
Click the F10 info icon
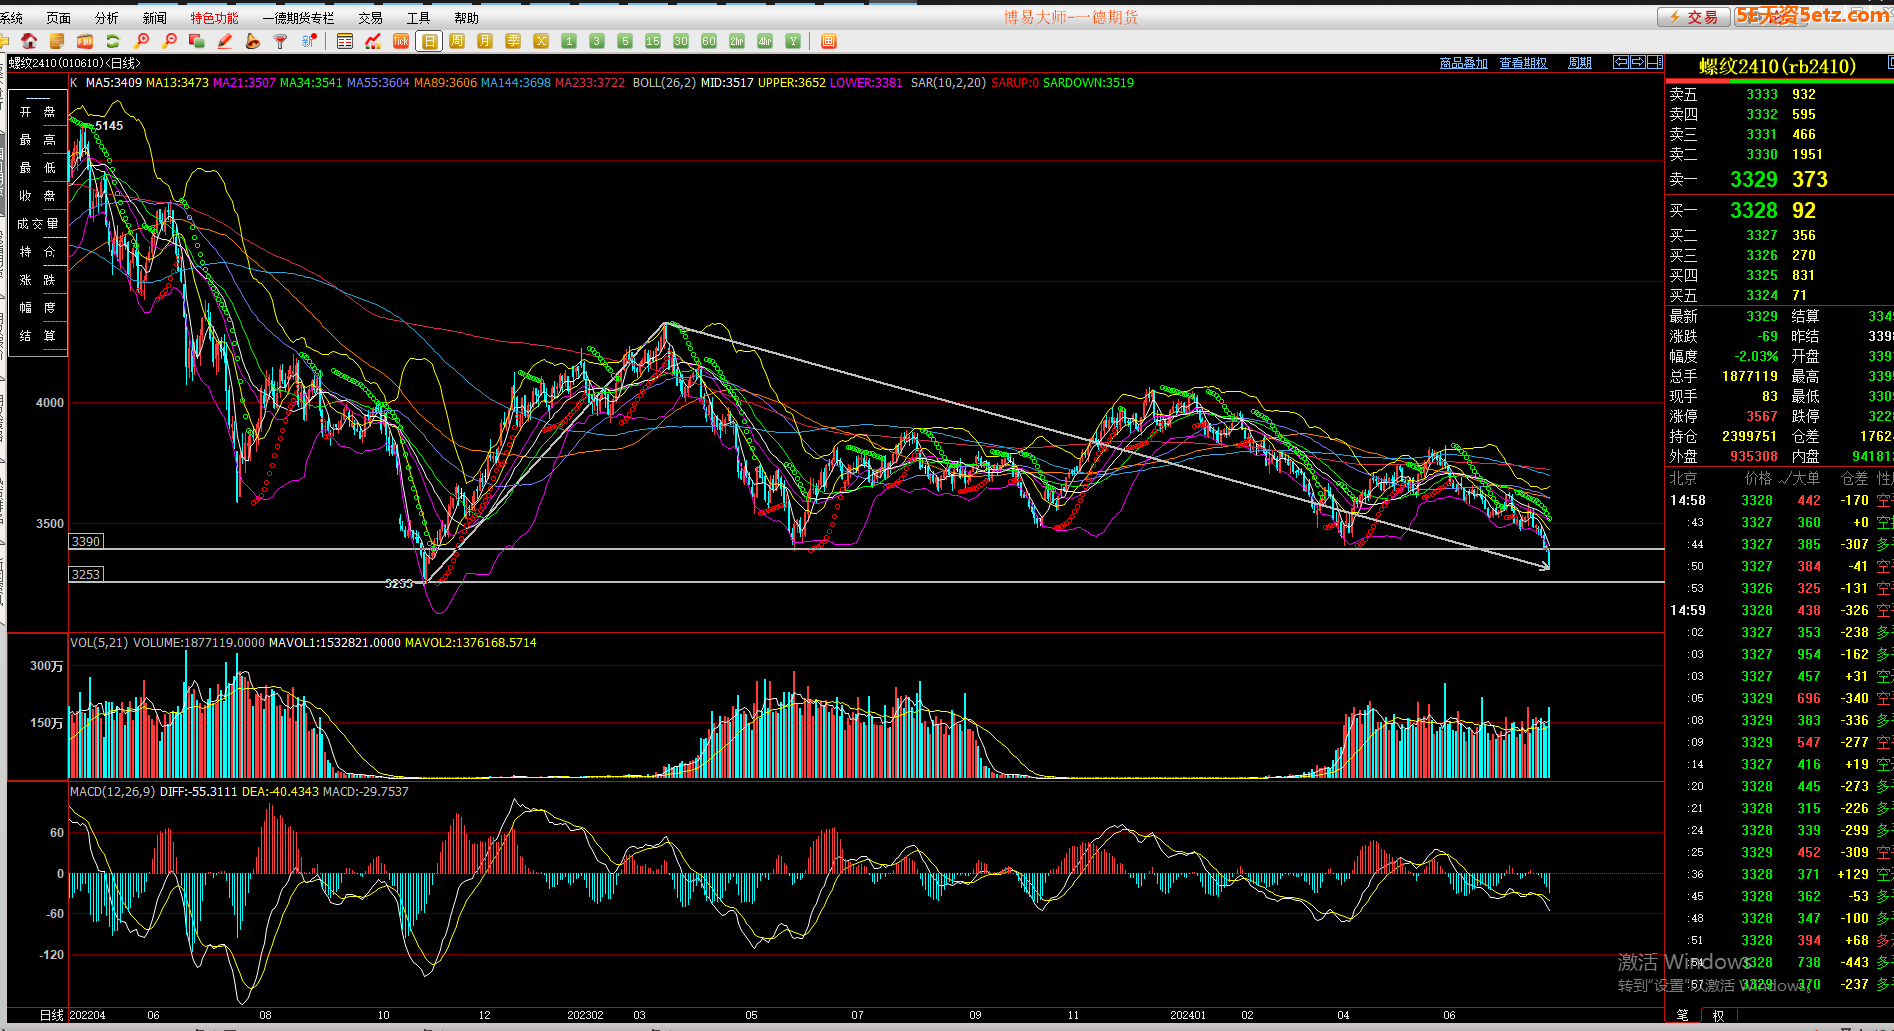tap(85, 41)
